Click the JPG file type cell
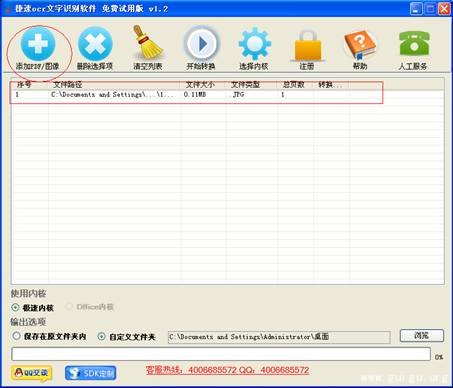 click(x=238, y=95)
